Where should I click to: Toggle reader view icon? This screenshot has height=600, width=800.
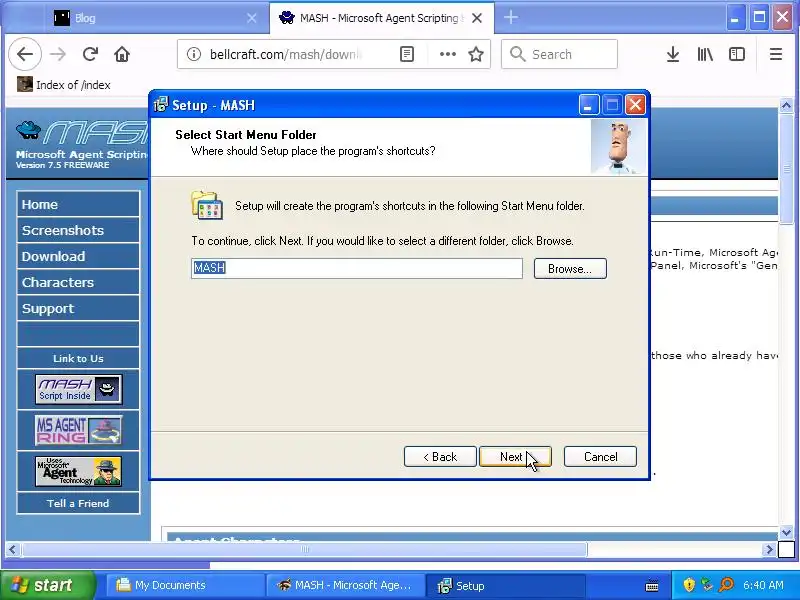(407, 54)
